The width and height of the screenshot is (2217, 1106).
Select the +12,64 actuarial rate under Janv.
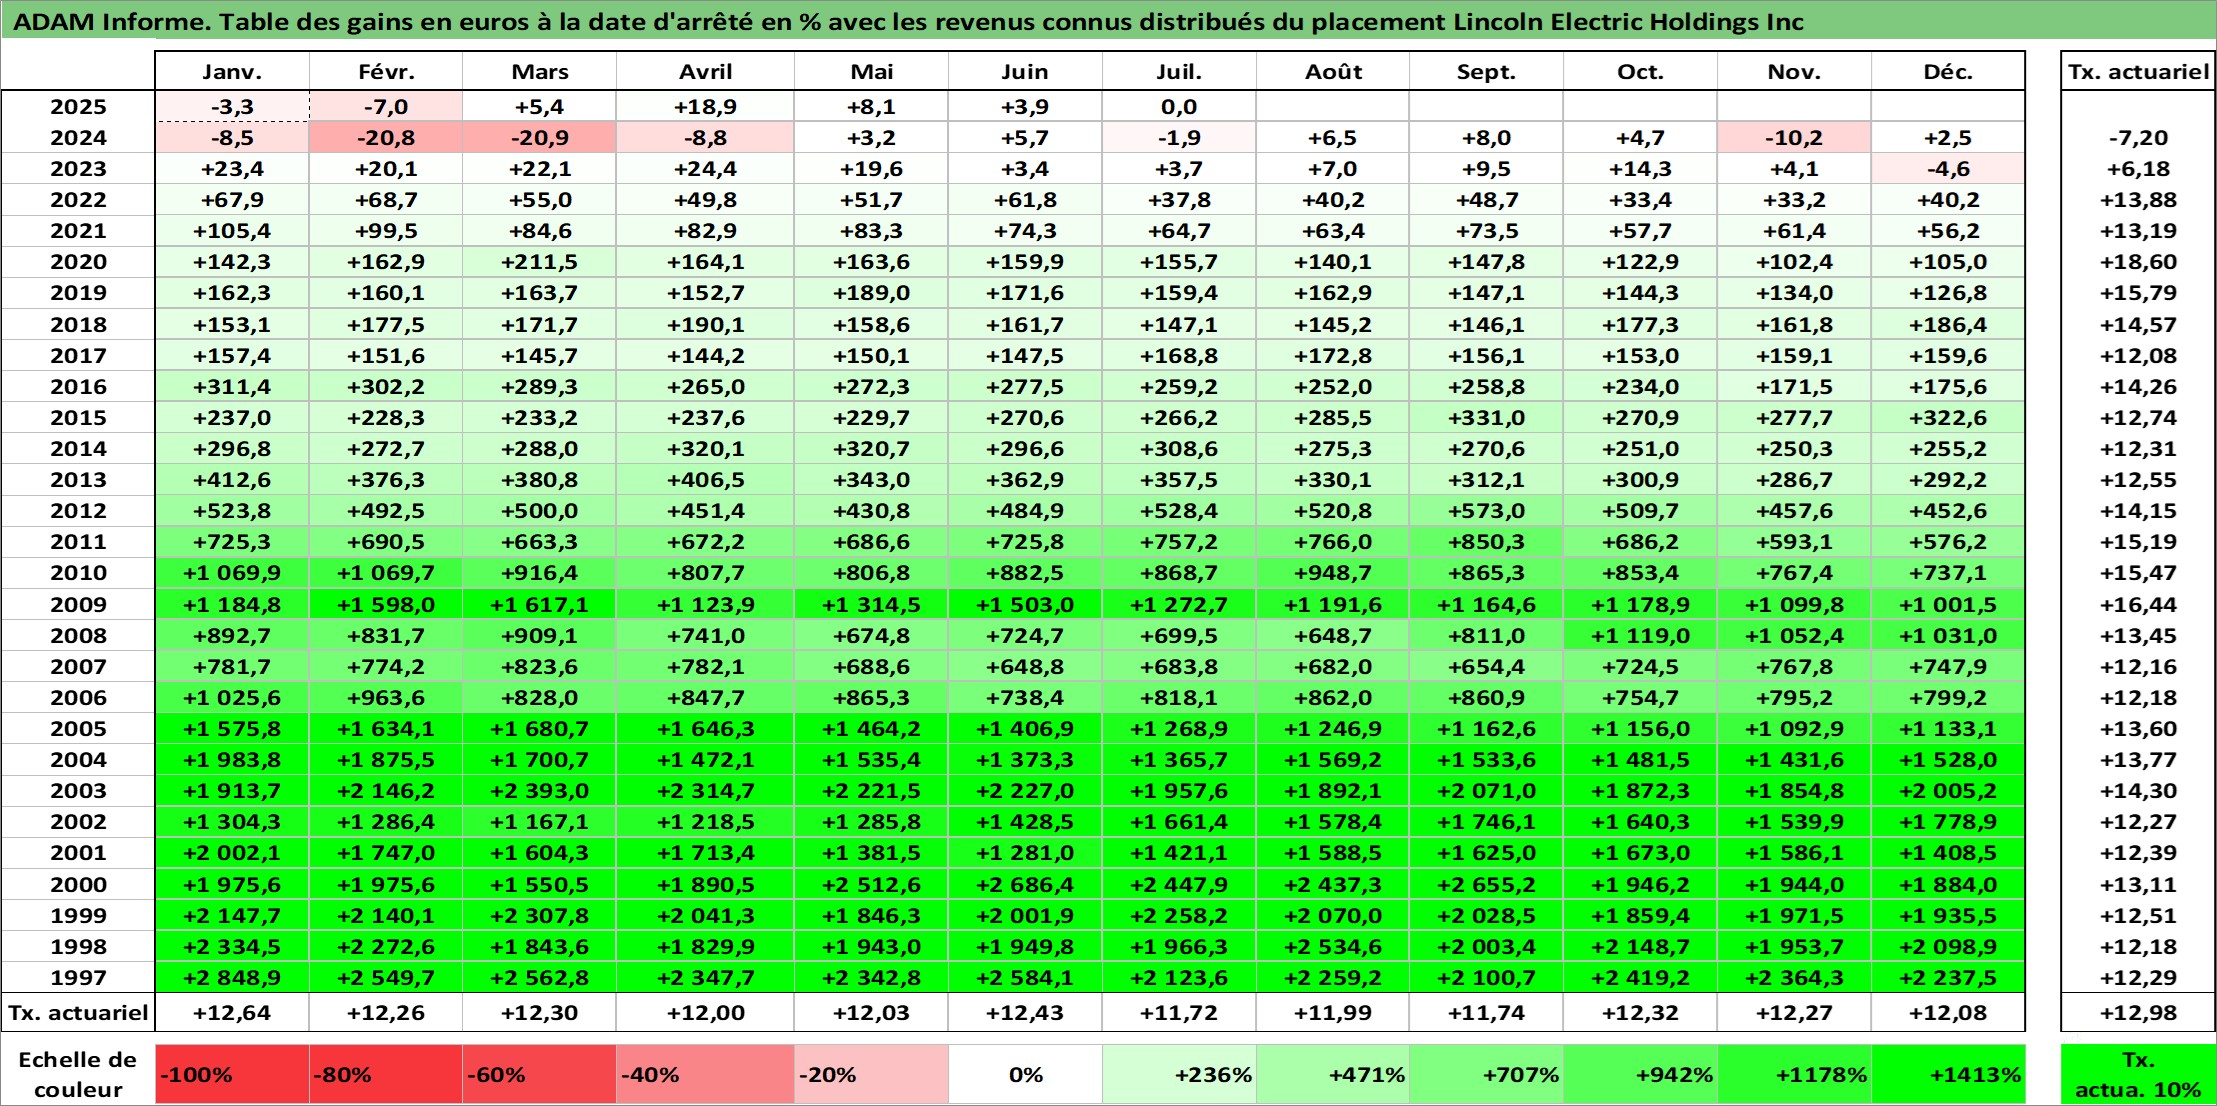click(232, 1013)
